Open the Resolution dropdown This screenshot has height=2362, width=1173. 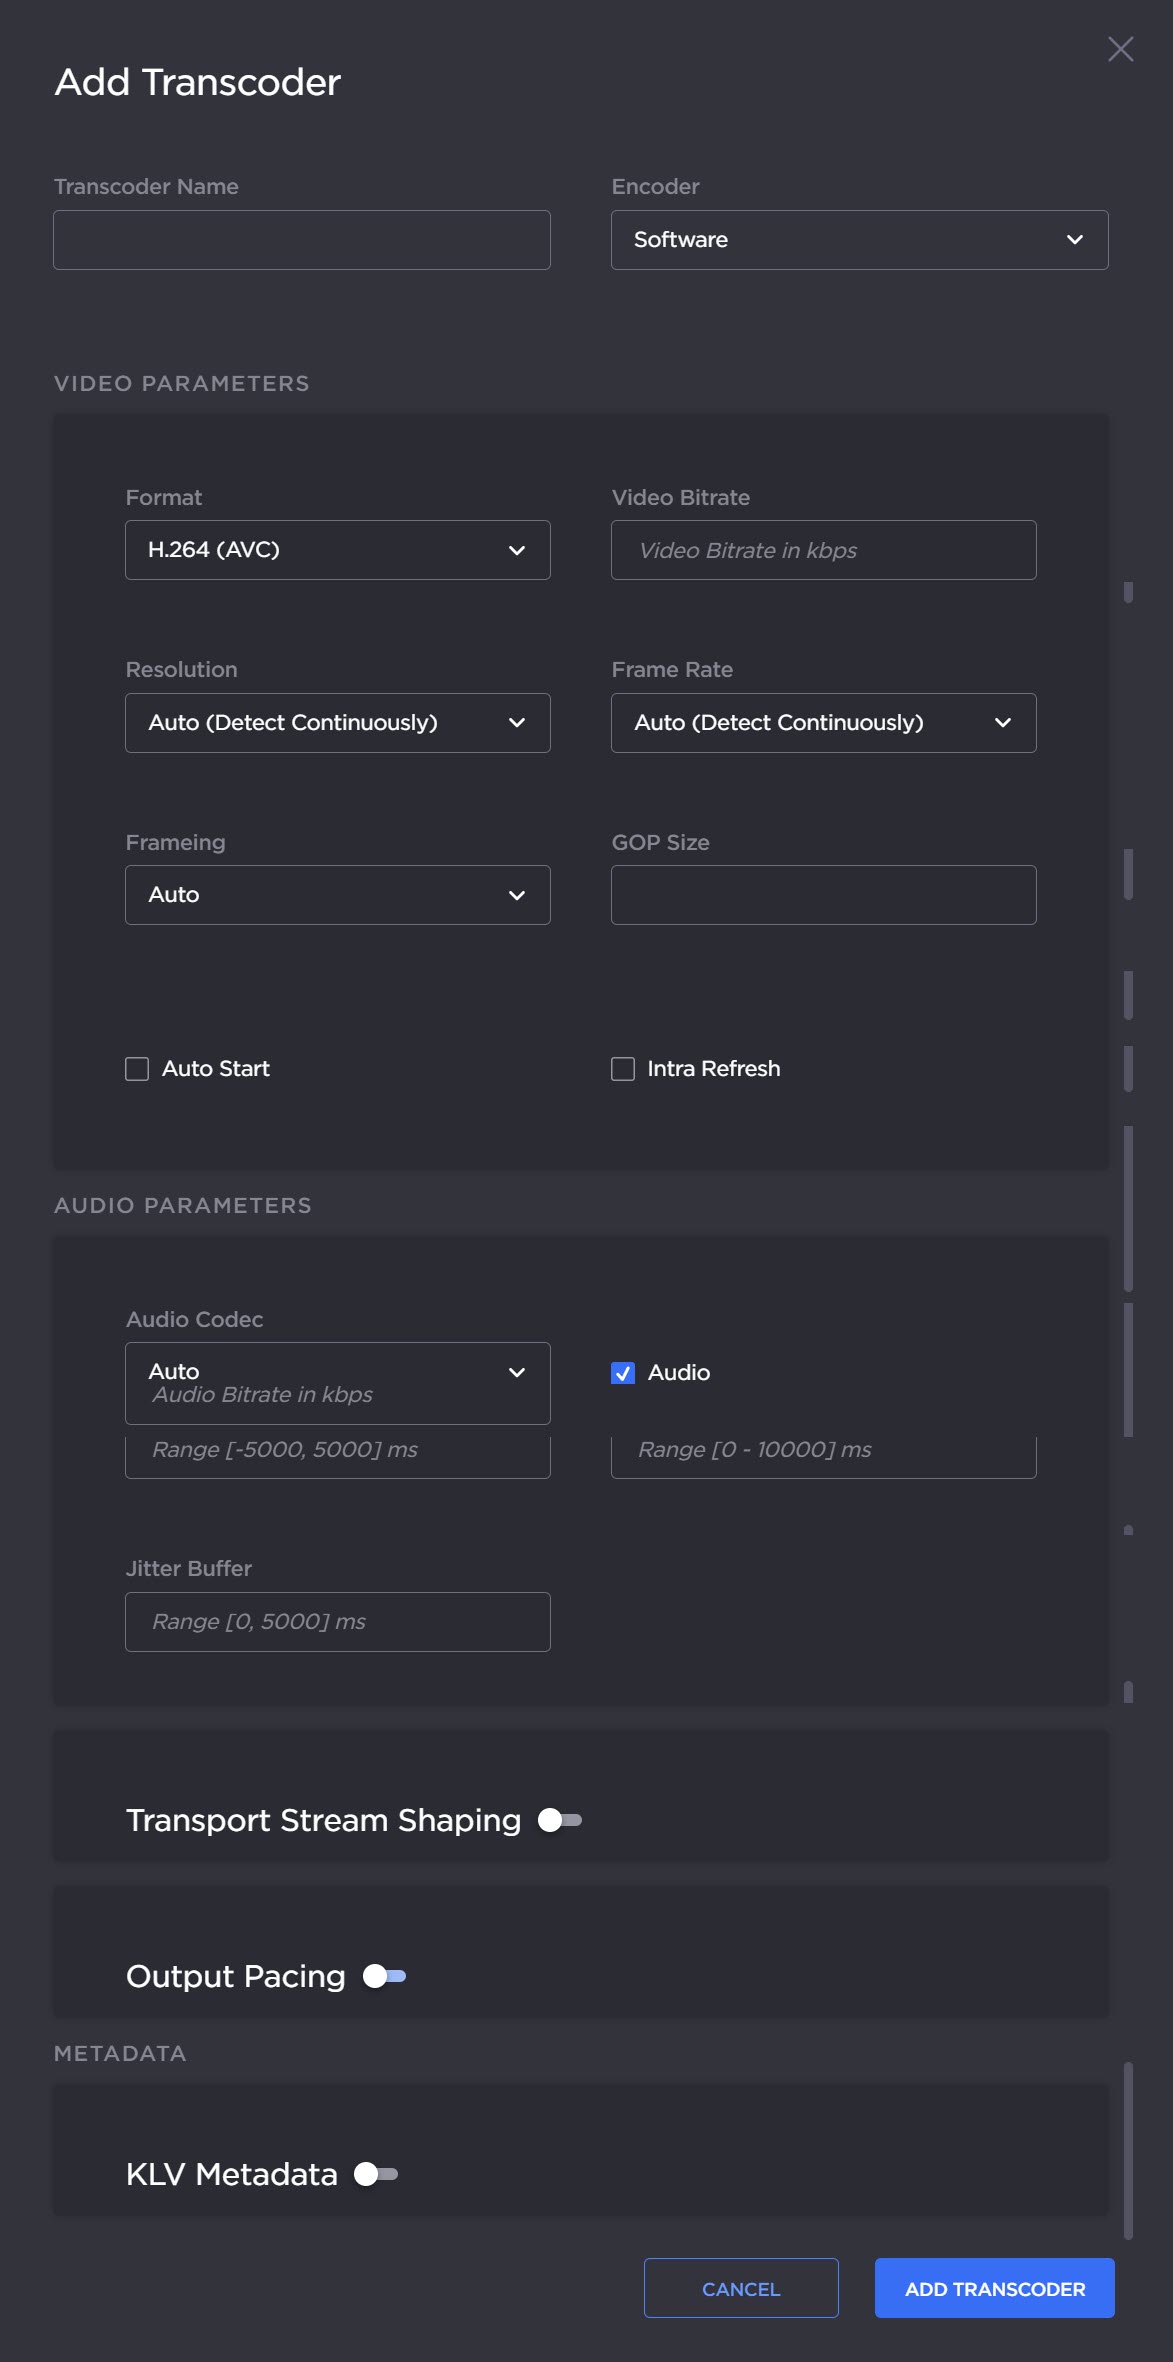coord(337,723)
